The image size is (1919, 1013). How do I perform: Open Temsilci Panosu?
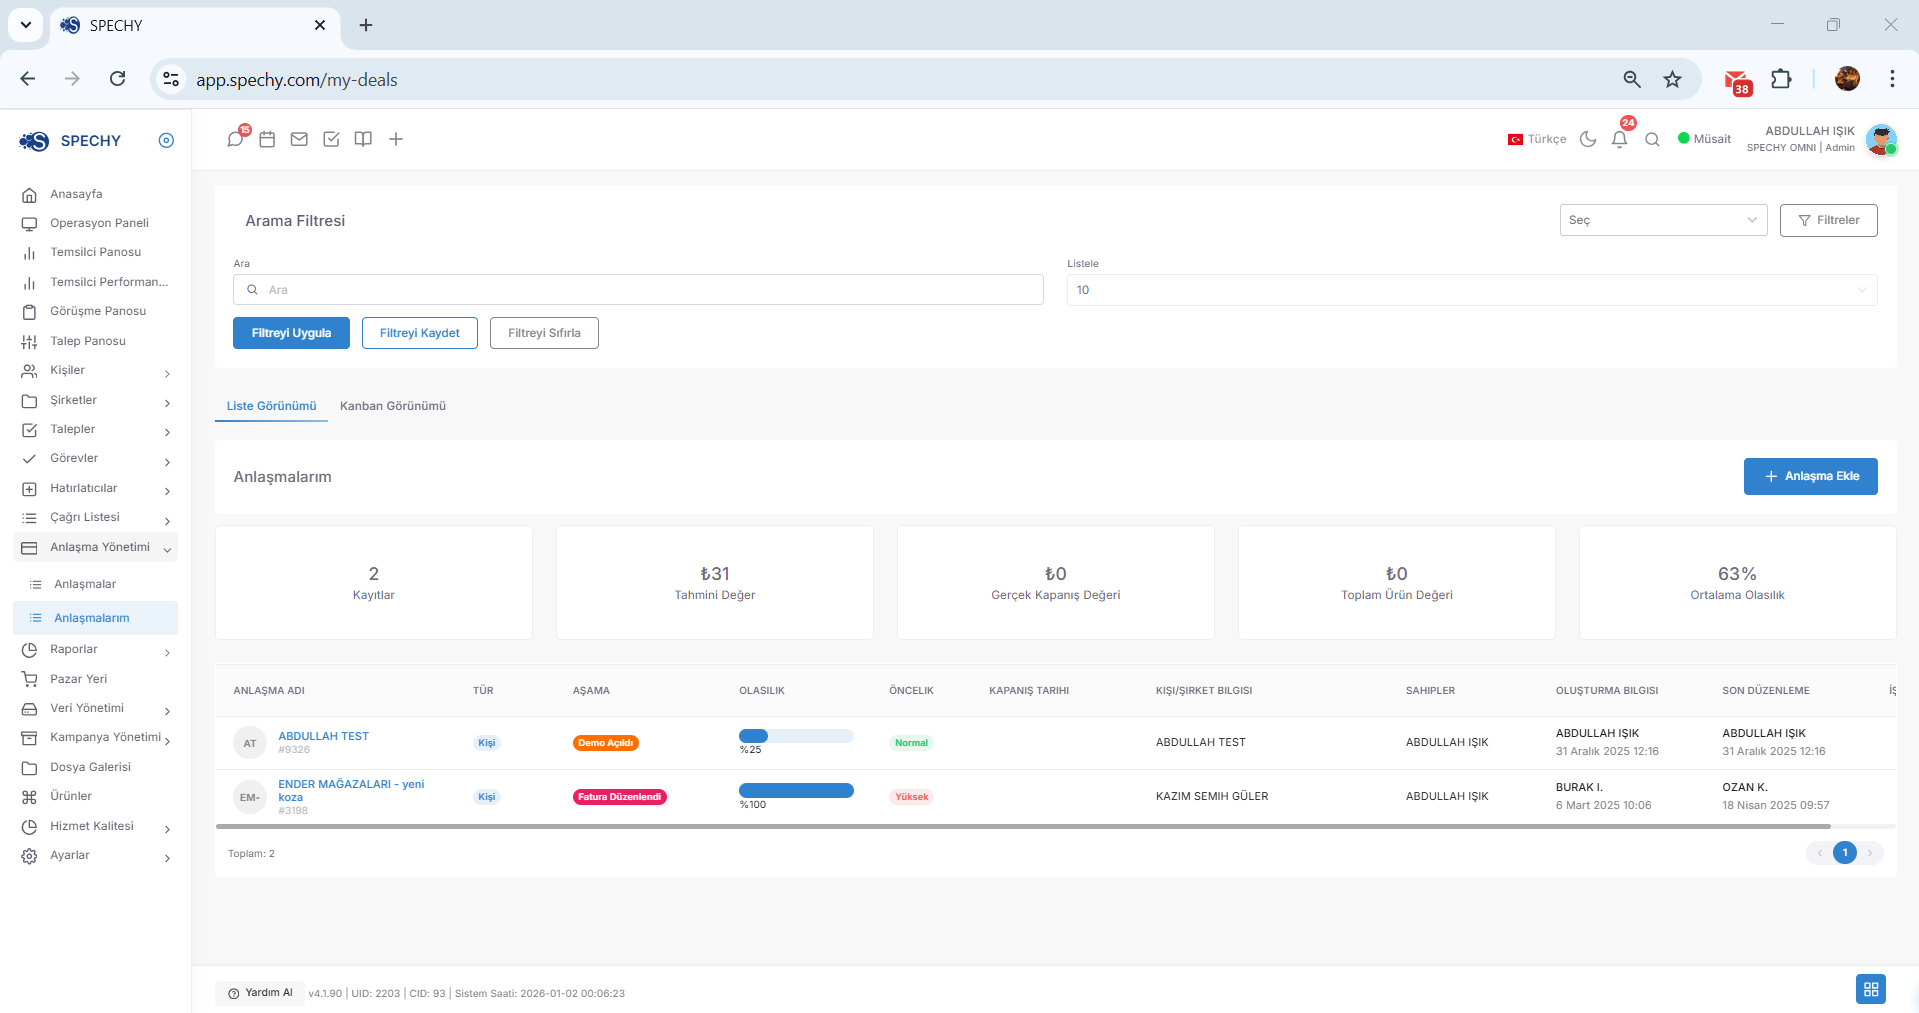tap(95, 252)
